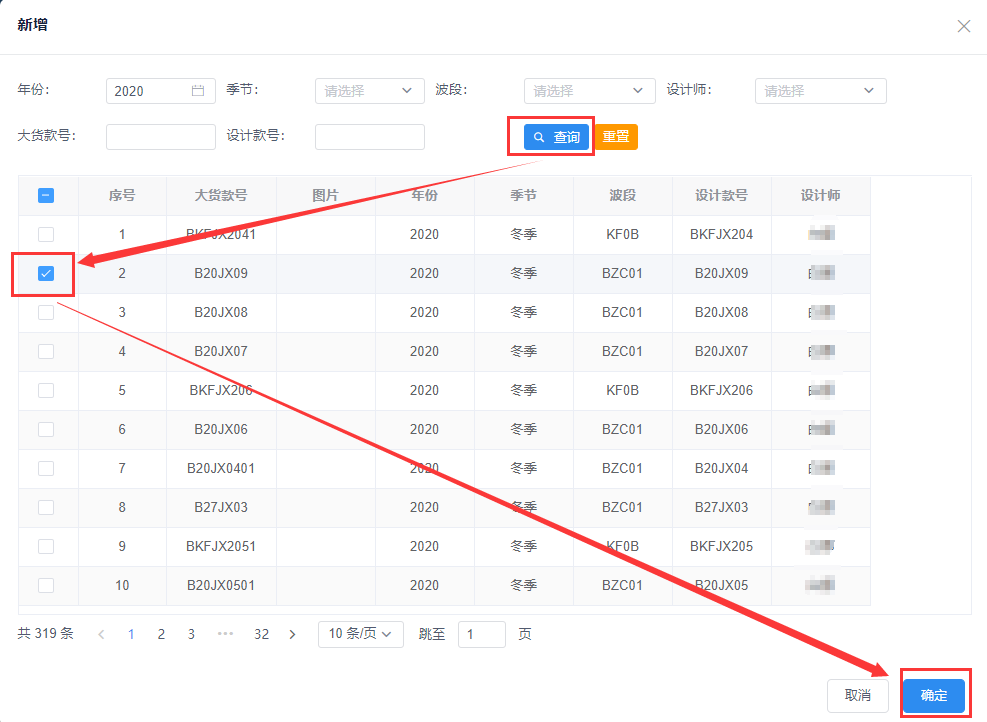The image size is (987, 722).
Task: Click the 查询 search button
Action: point(556,137)
